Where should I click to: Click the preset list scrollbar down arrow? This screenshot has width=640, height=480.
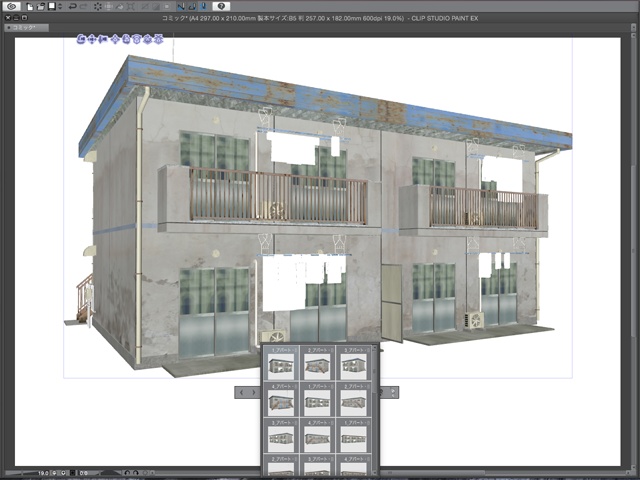(x=374, y=473)
